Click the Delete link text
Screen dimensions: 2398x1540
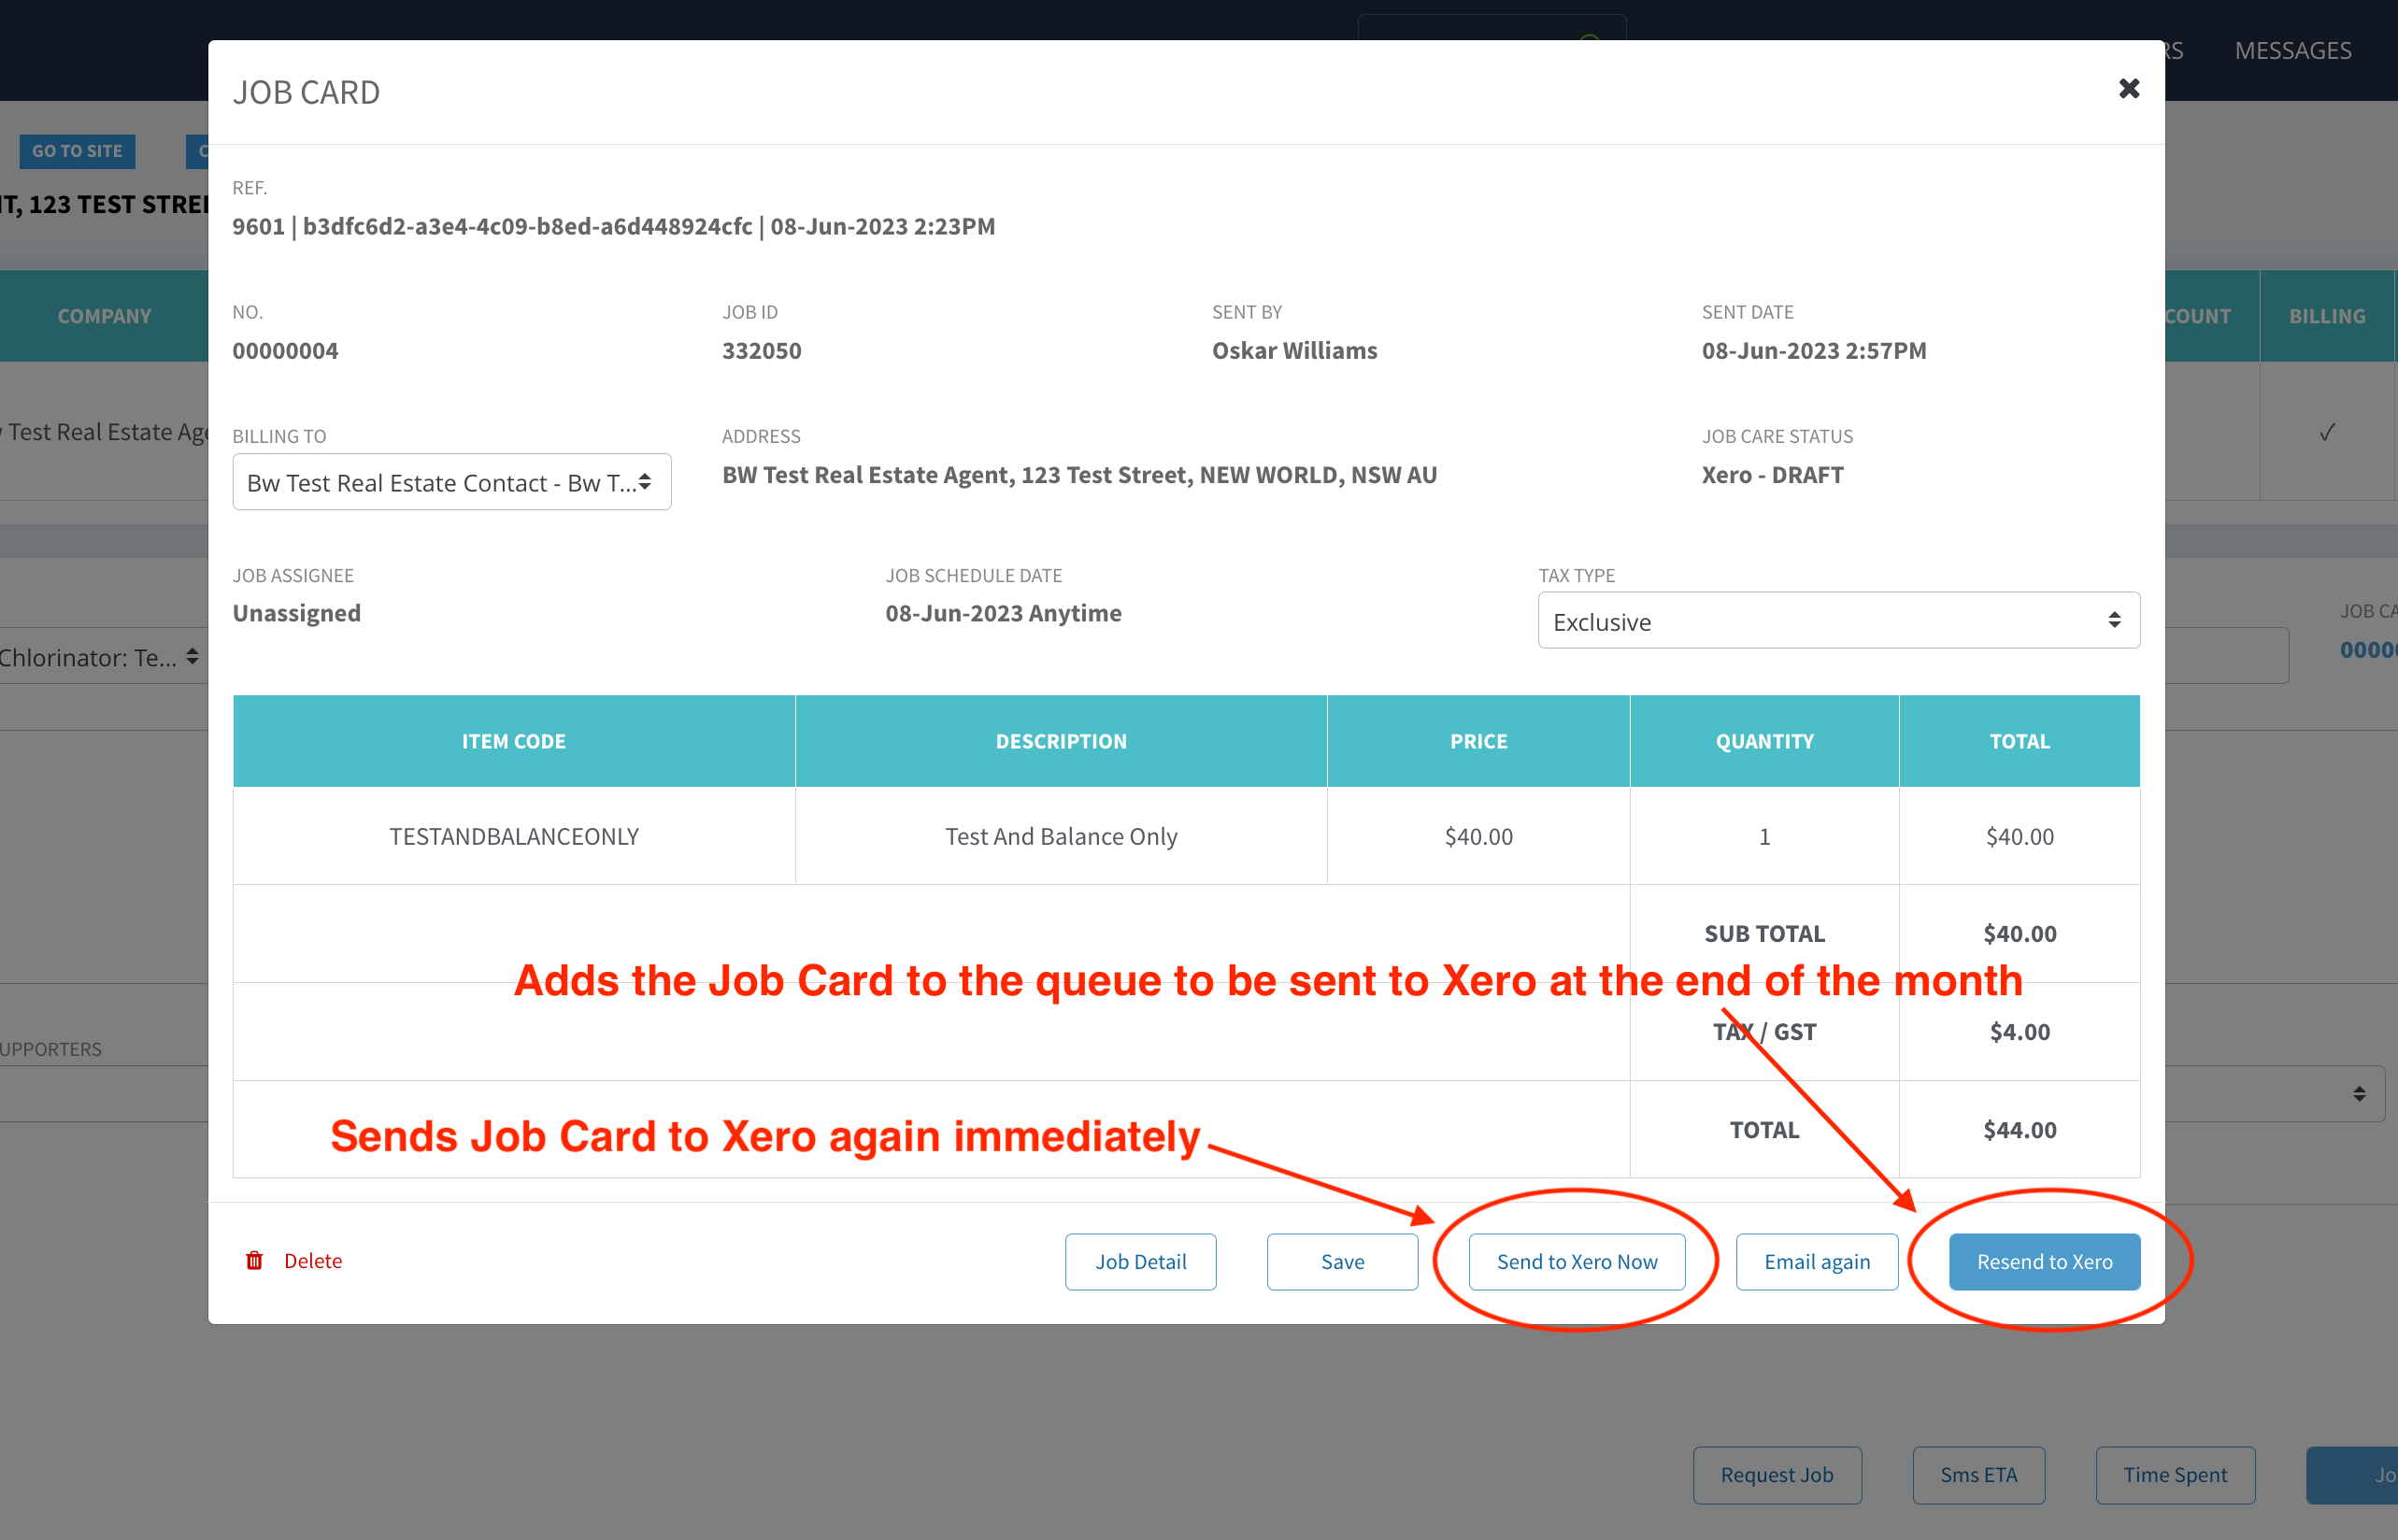coord(313,1261)
